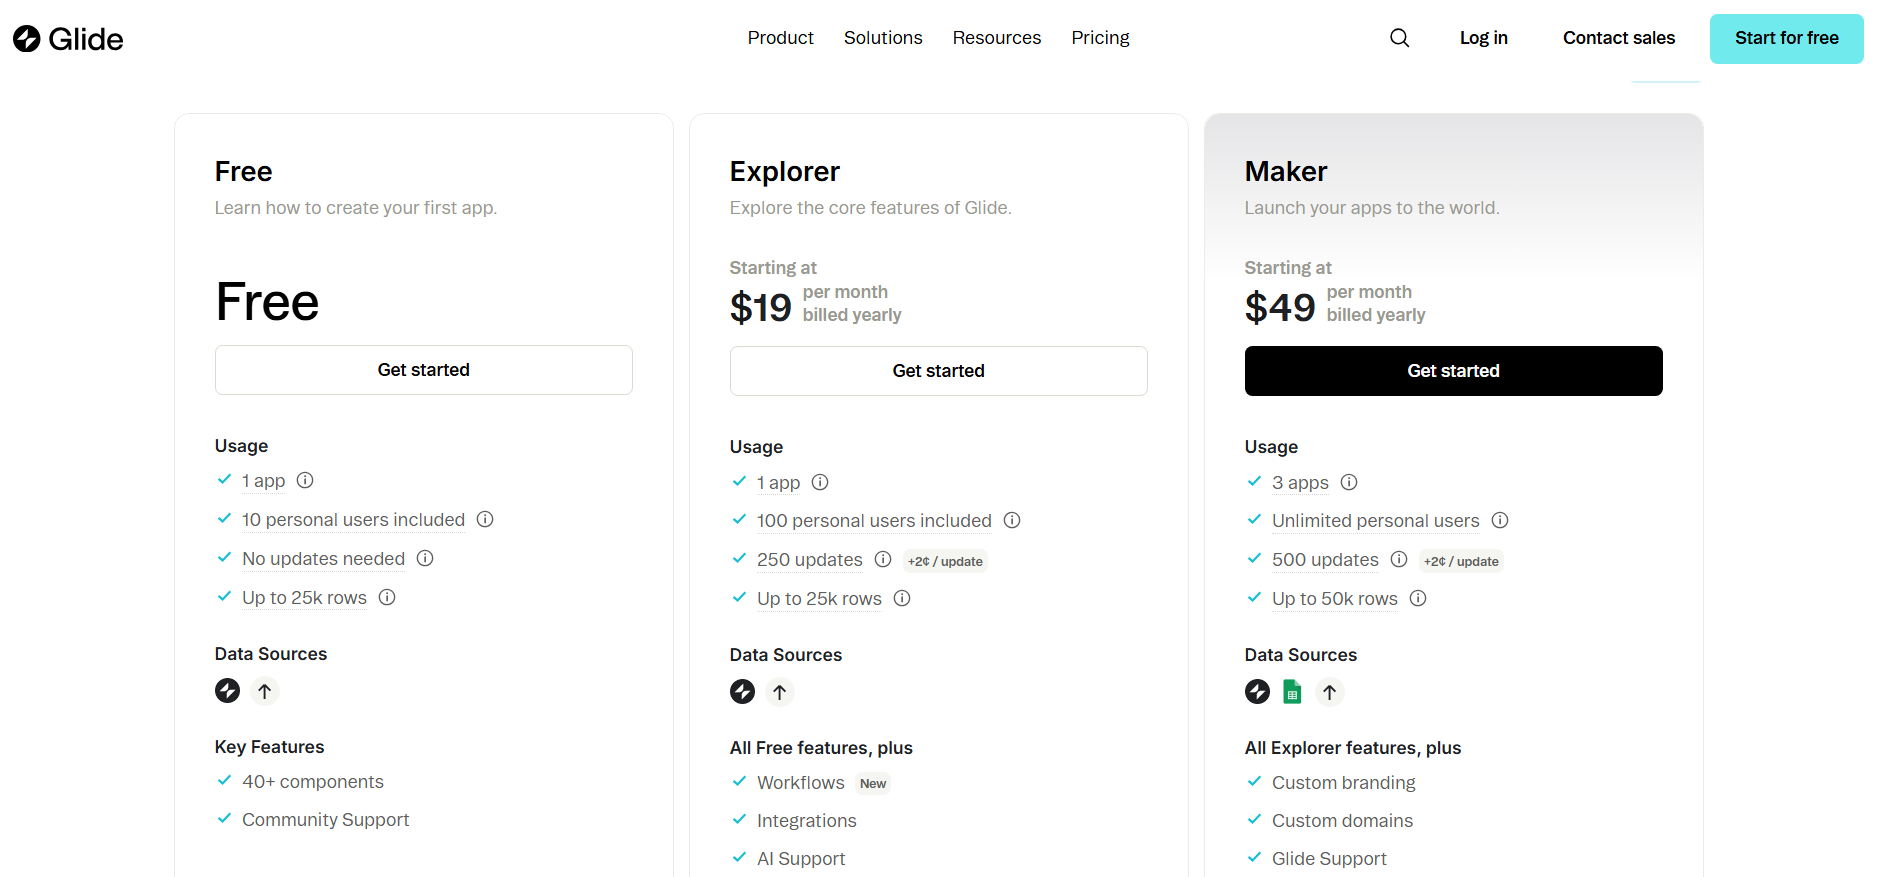The height and width of the screenshot is (877, 1878).
Task: Click info icon beside Up to 50k rows
Action: (x=1417, y=599)
